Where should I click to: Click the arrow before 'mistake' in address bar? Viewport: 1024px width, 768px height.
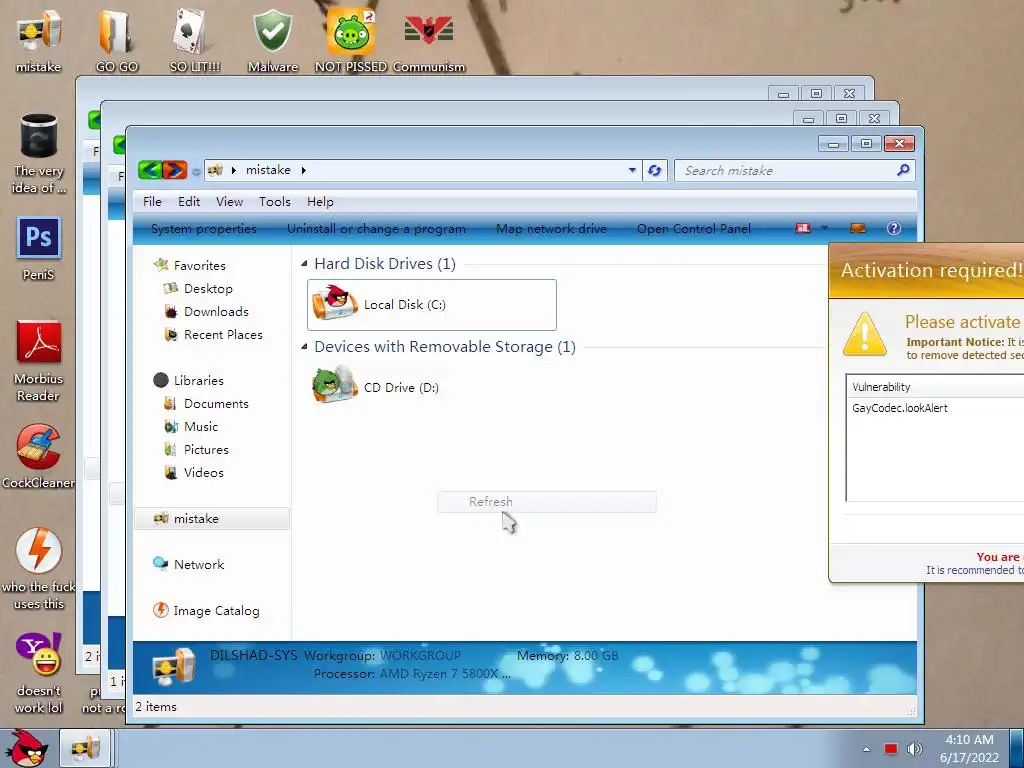coord(234,170)
